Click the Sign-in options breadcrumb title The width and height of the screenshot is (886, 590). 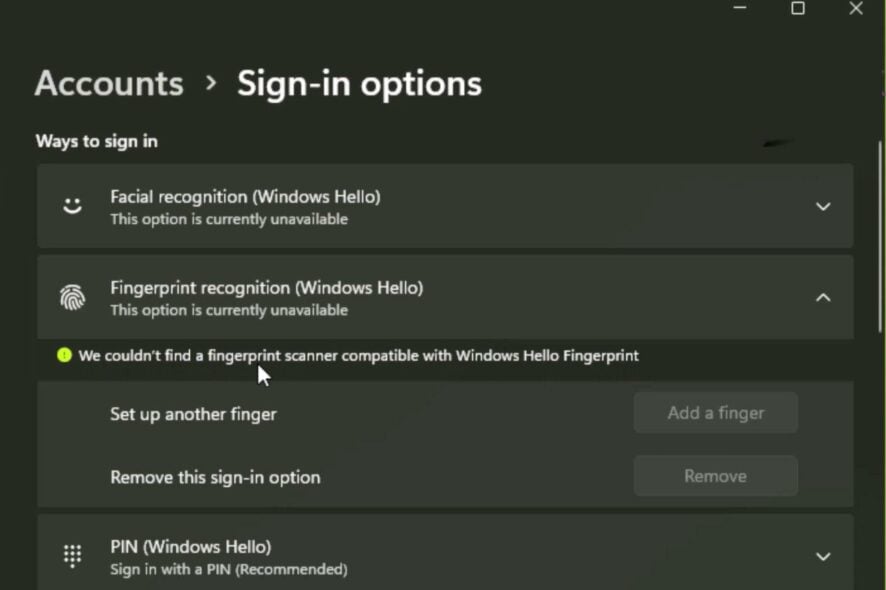(359, 84)
